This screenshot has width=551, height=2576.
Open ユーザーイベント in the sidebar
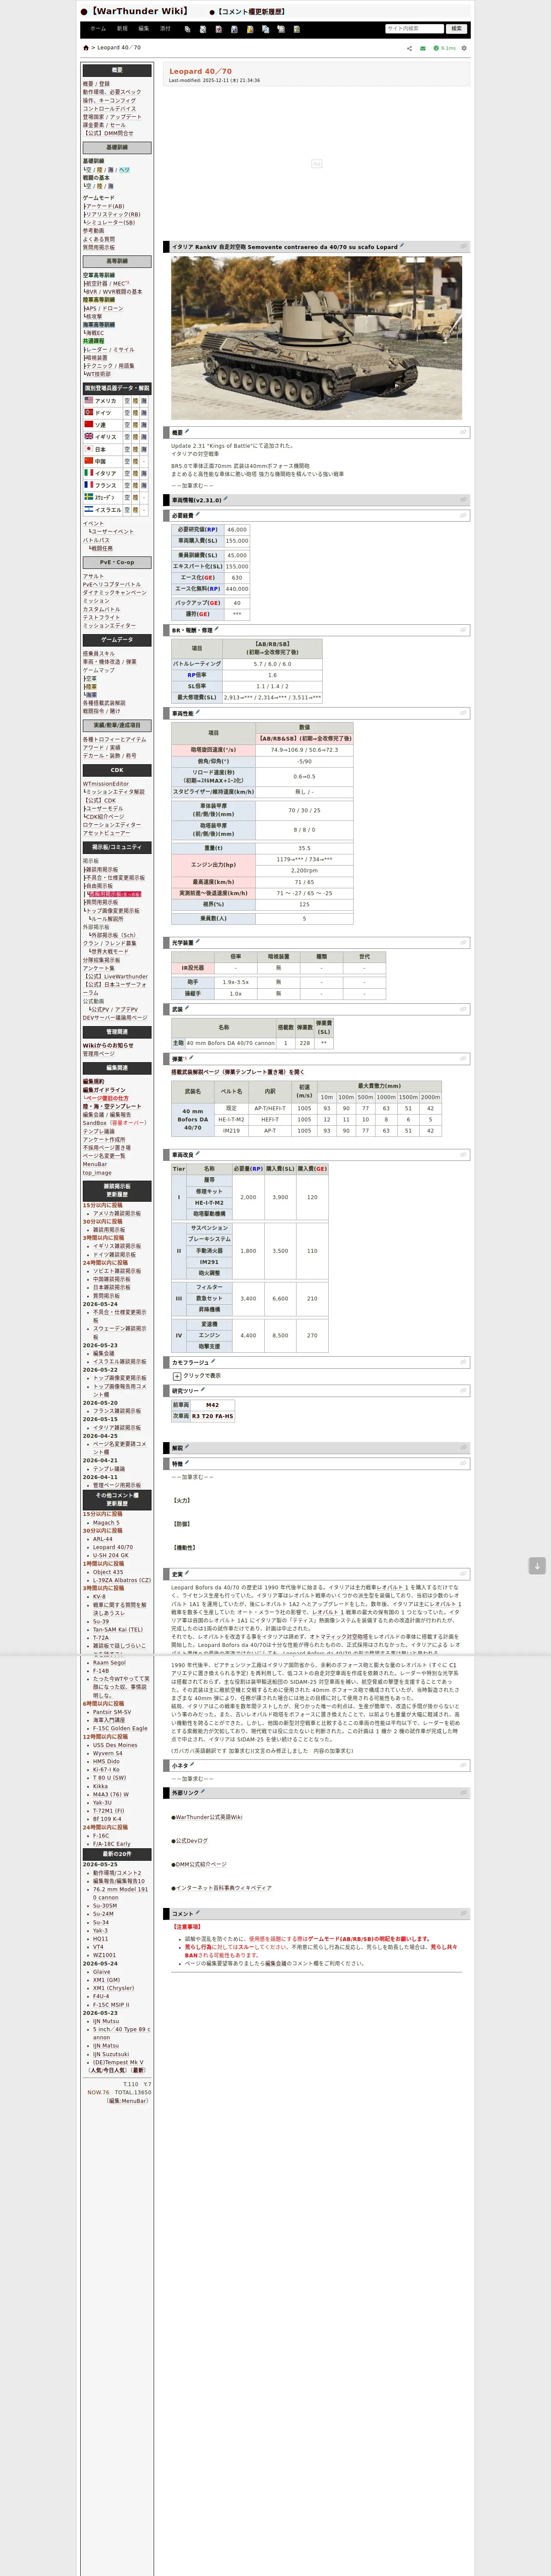point(112,532)
